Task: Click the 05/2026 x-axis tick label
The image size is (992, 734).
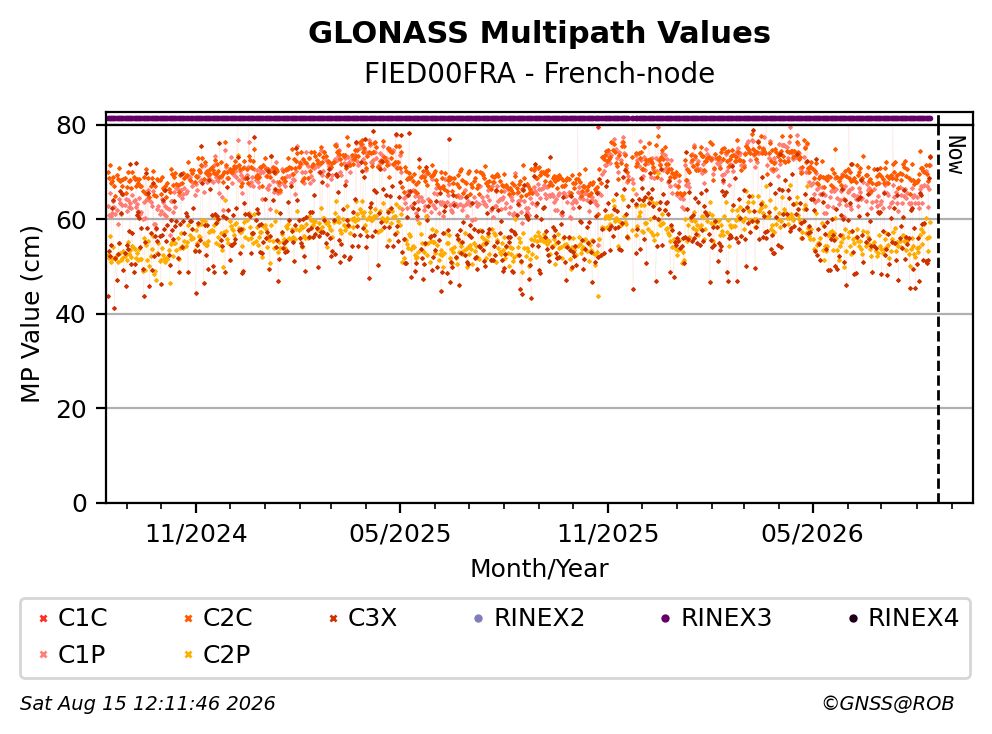Action: click(812, 534)
